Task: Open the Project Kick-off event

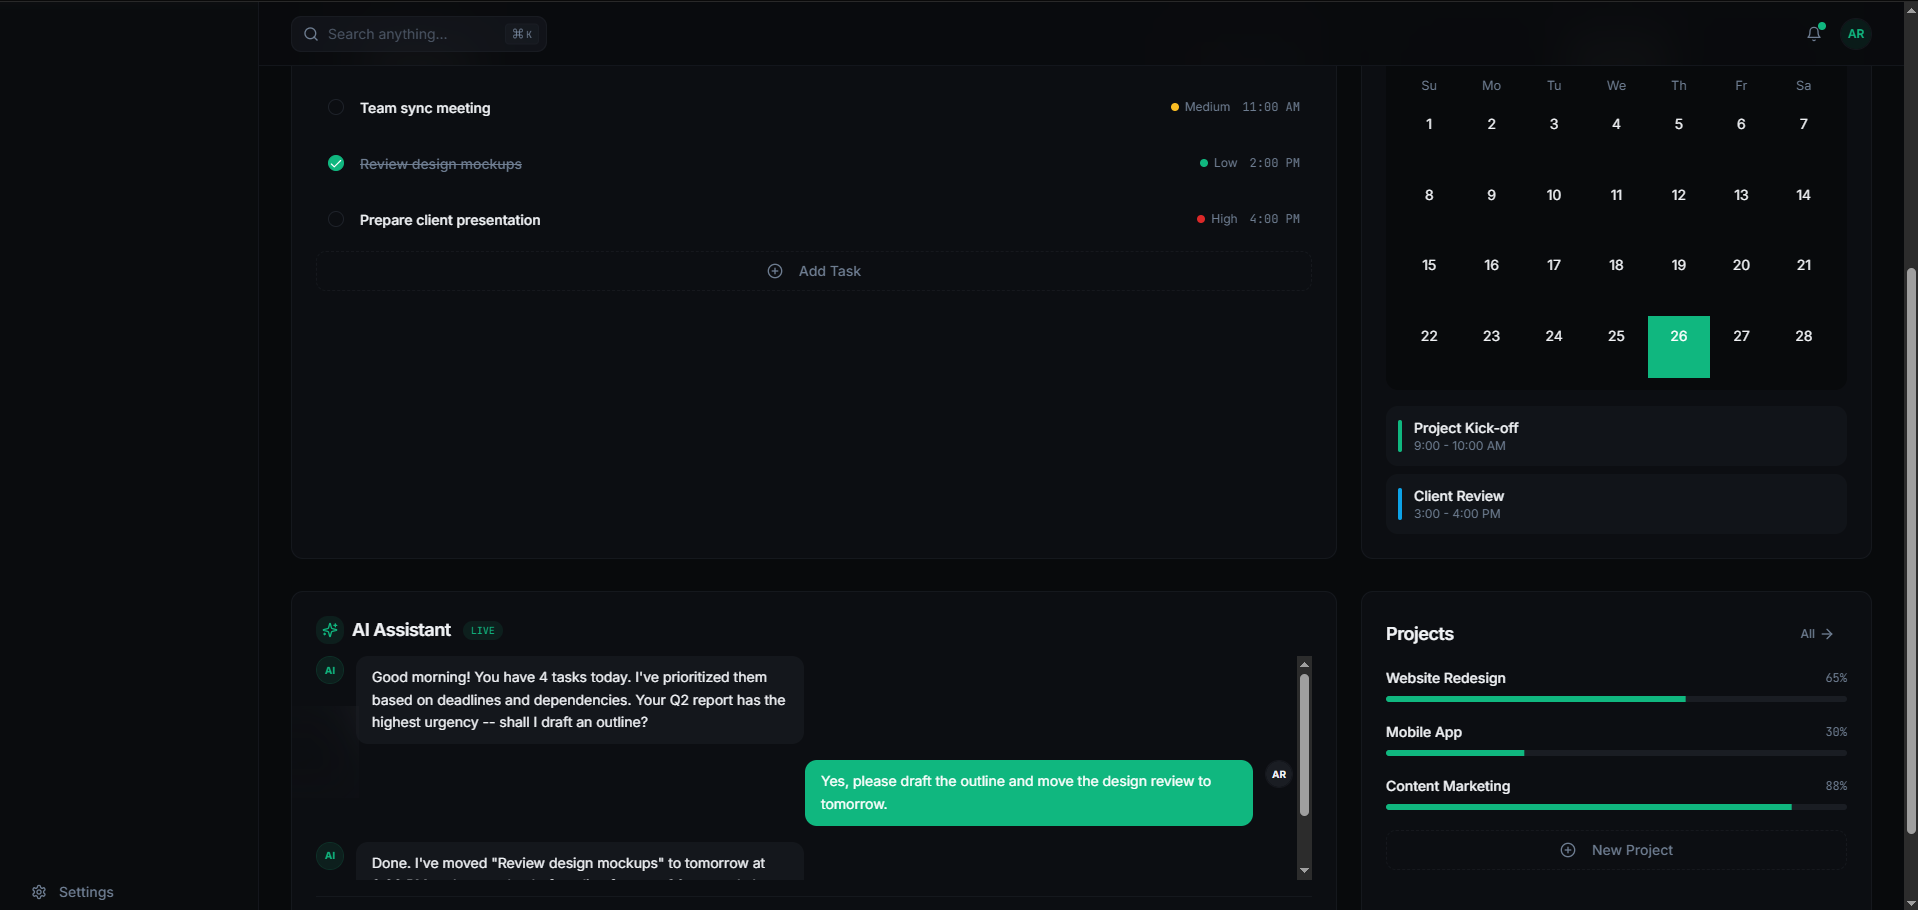Action: click(x=1615, y=436)
